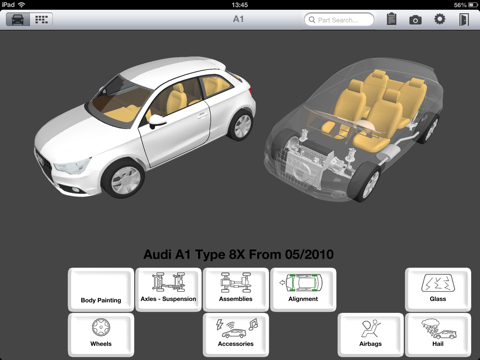The height and width of the screenshot is (360, 480).
Task: Tap the A1 title in toolbar
Action: pos(238,19)
